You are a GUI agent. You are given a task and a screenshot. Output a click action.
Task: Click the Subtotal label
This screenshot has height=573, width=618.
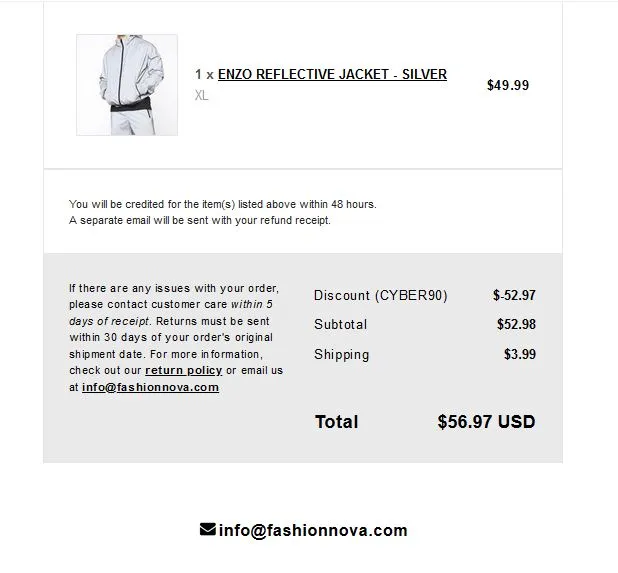click(x=341, y=324)
